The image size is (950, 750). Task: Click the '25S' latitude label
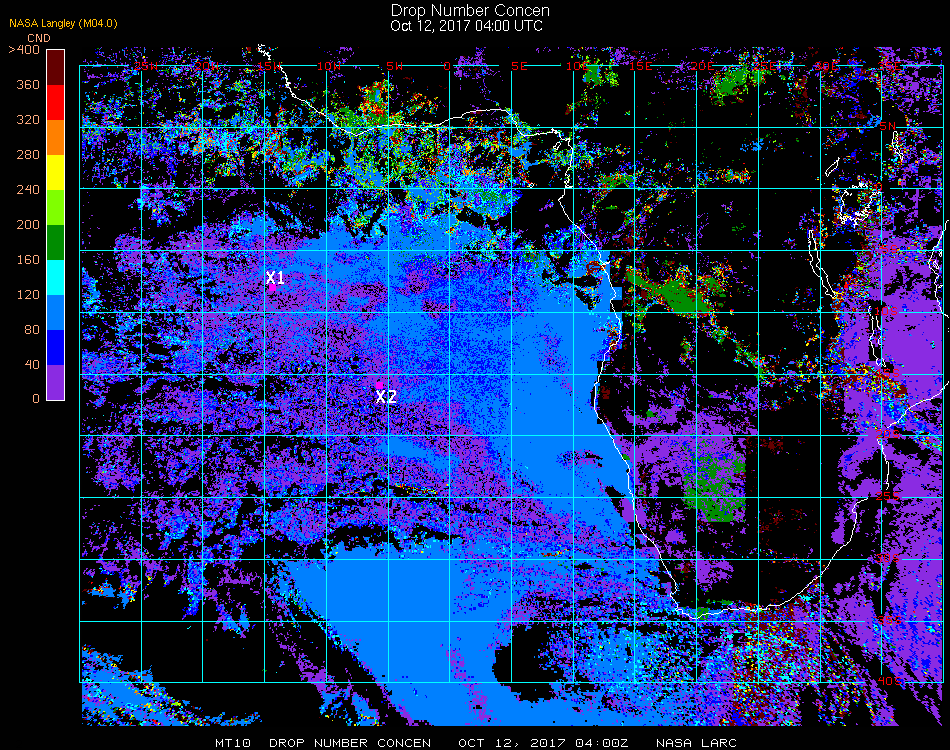point(888,496)
